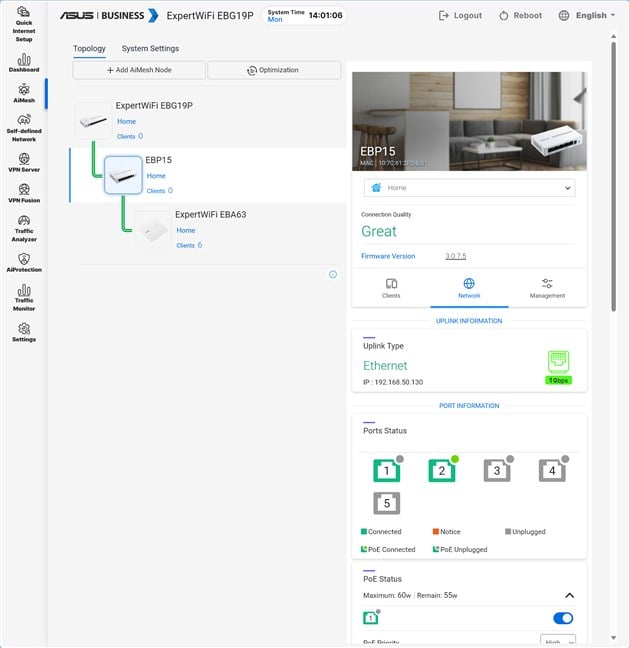Click the scrollbar down arrow
The image size is (629, 648).
(614, 638)
